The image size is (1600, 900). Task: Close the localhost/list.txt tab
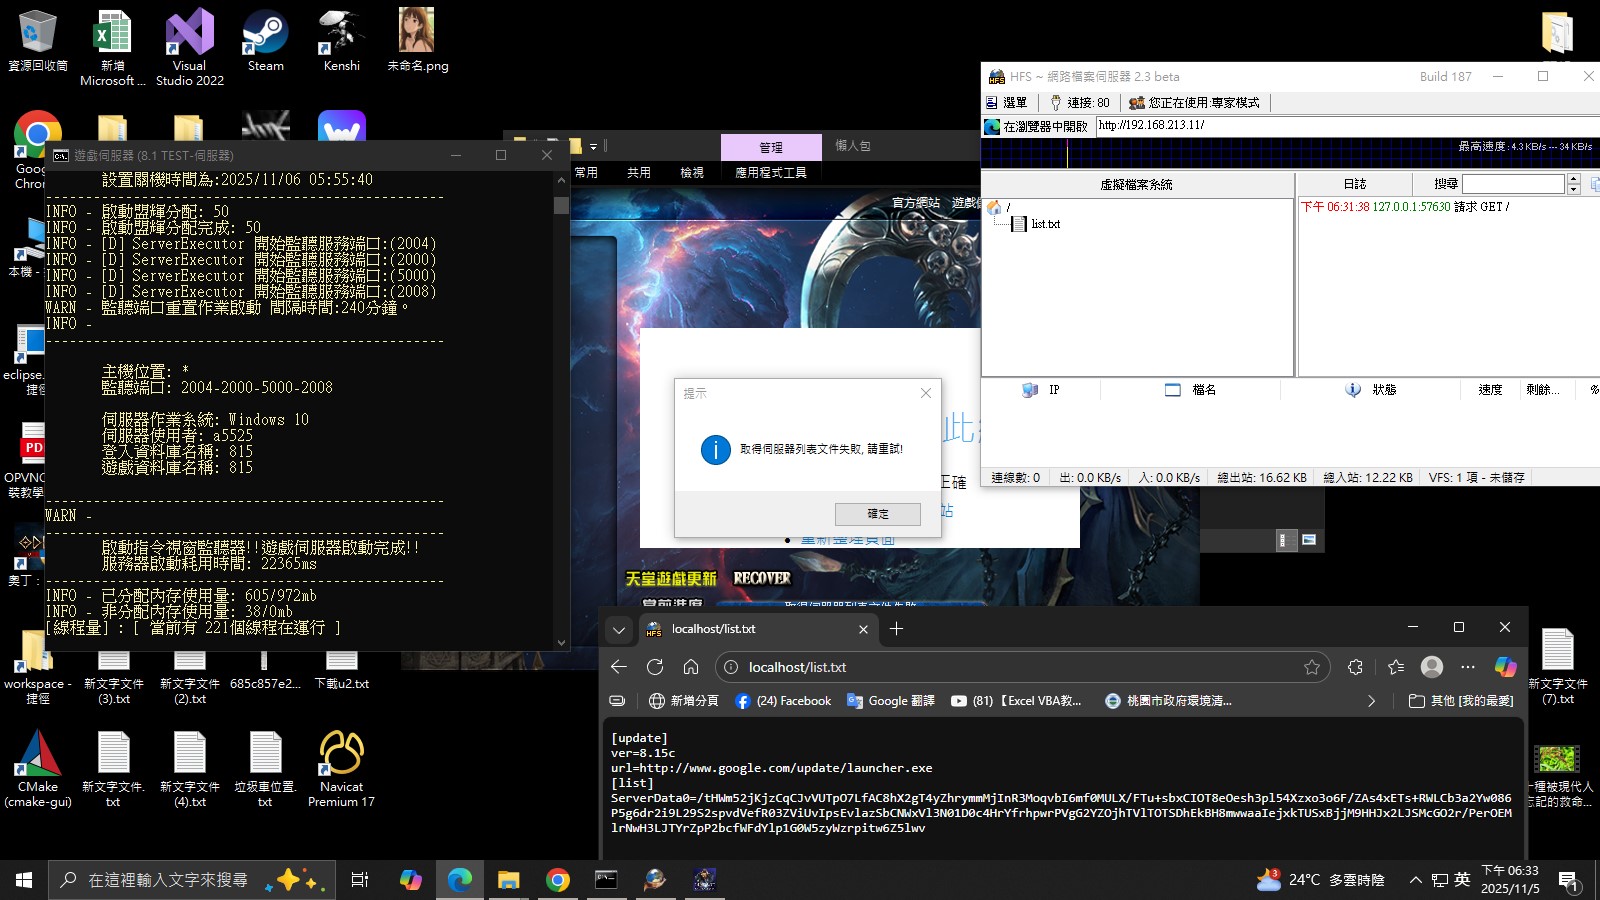click(863, 629)
